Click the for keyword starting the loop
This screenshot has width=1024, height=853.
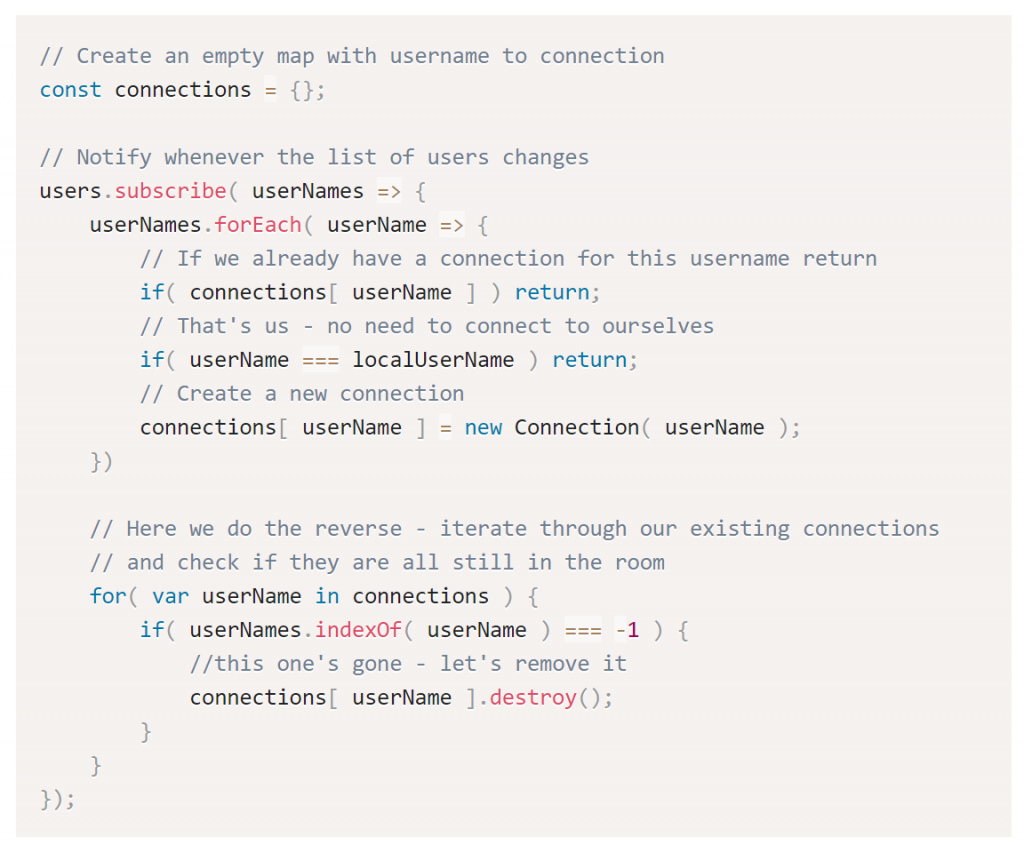click(x=108, y=597)
